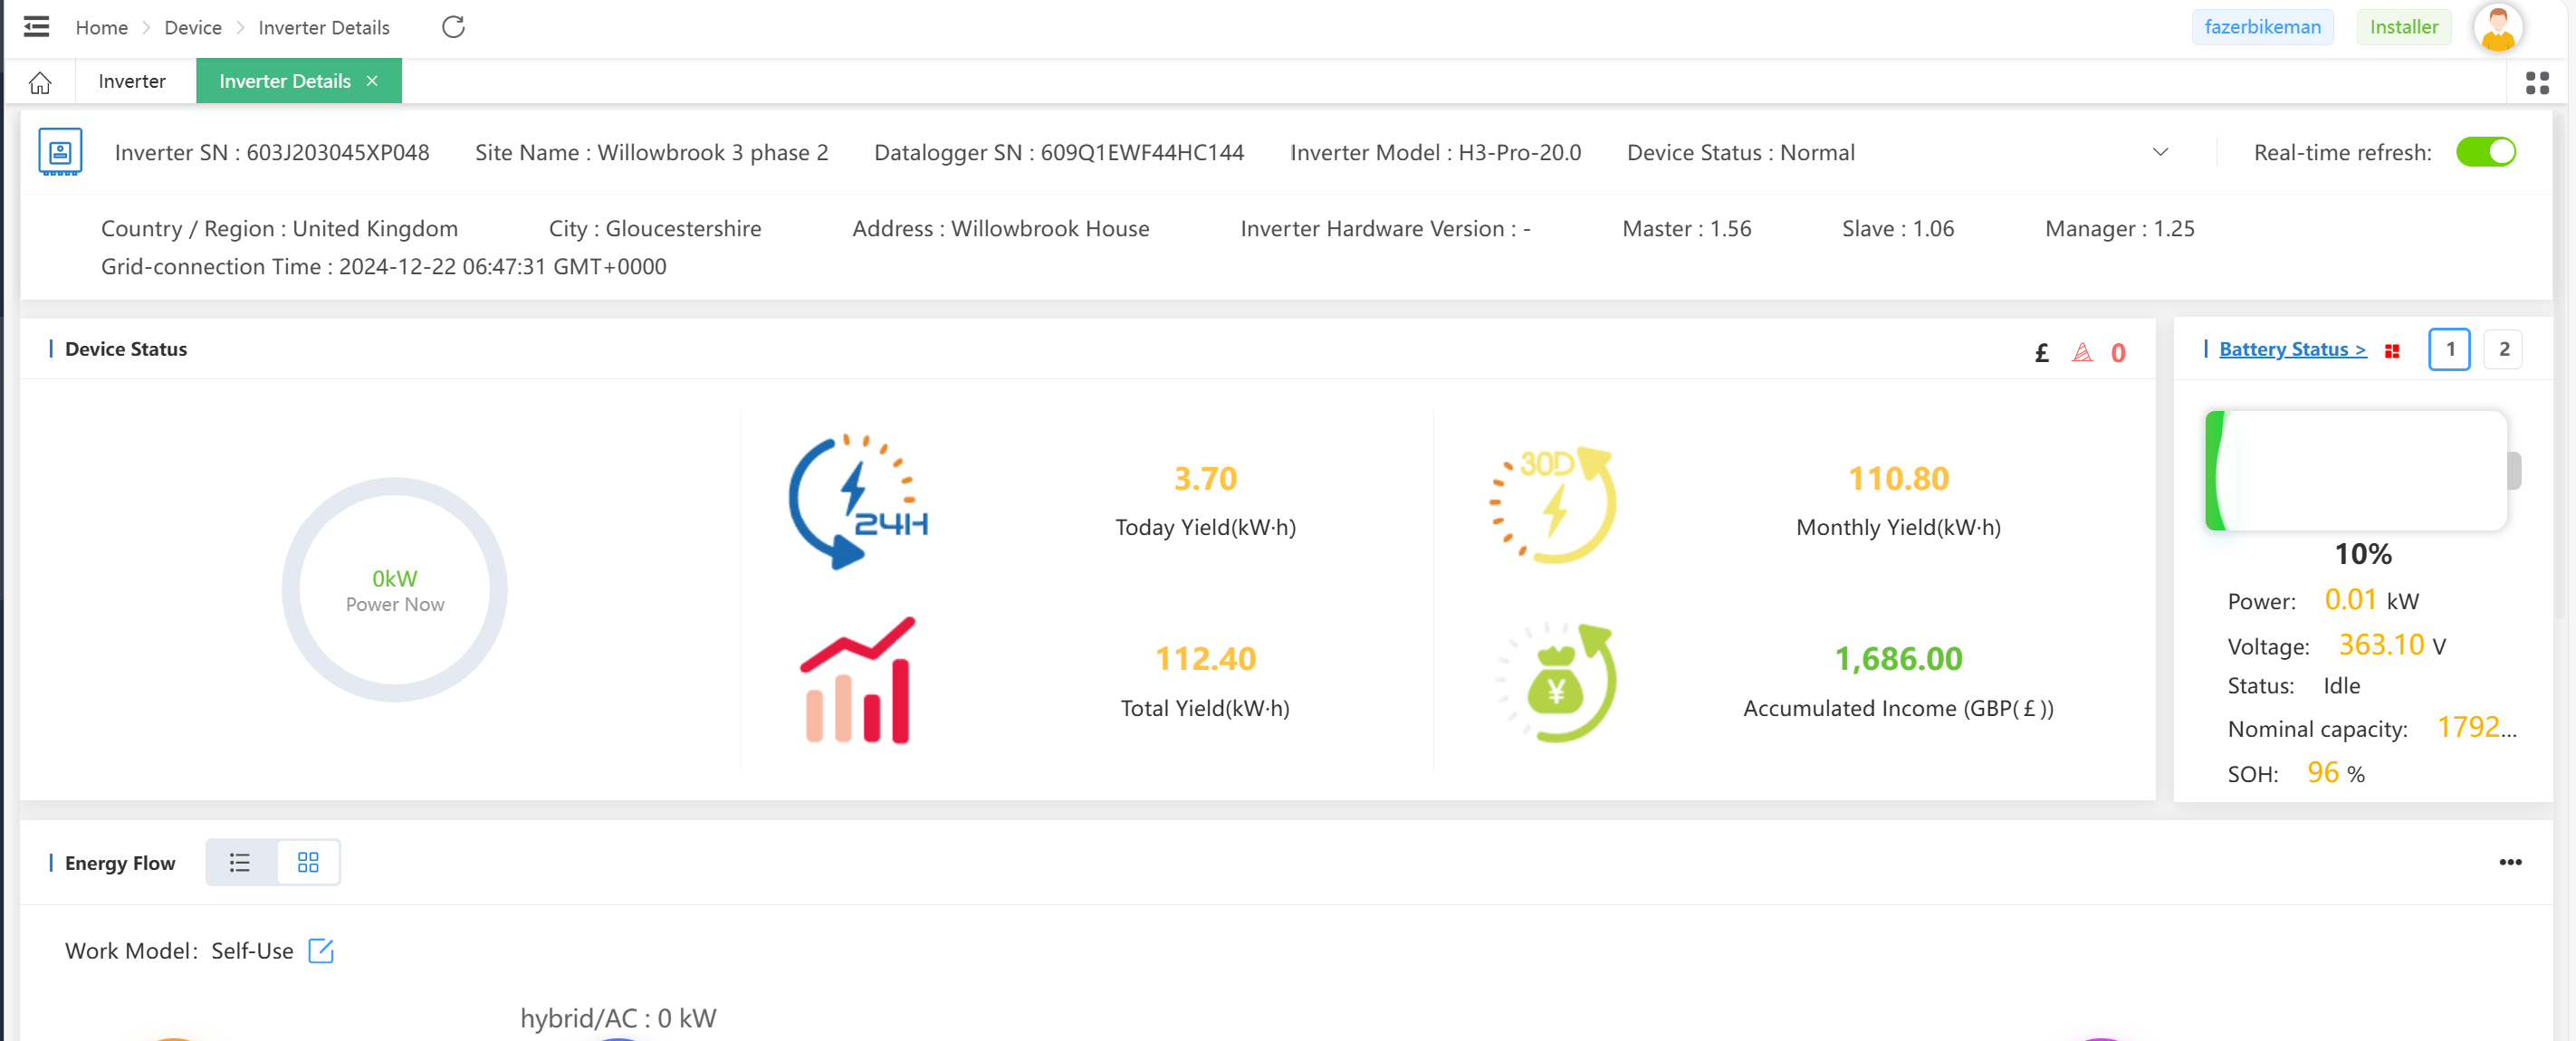
Task: Click the user avatar picture
Action: [x=2497, y=27]
